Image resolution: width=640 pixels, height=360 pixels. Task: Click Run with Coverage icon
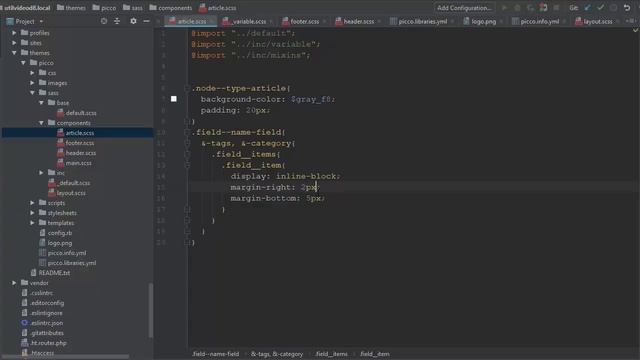point(530,8)
